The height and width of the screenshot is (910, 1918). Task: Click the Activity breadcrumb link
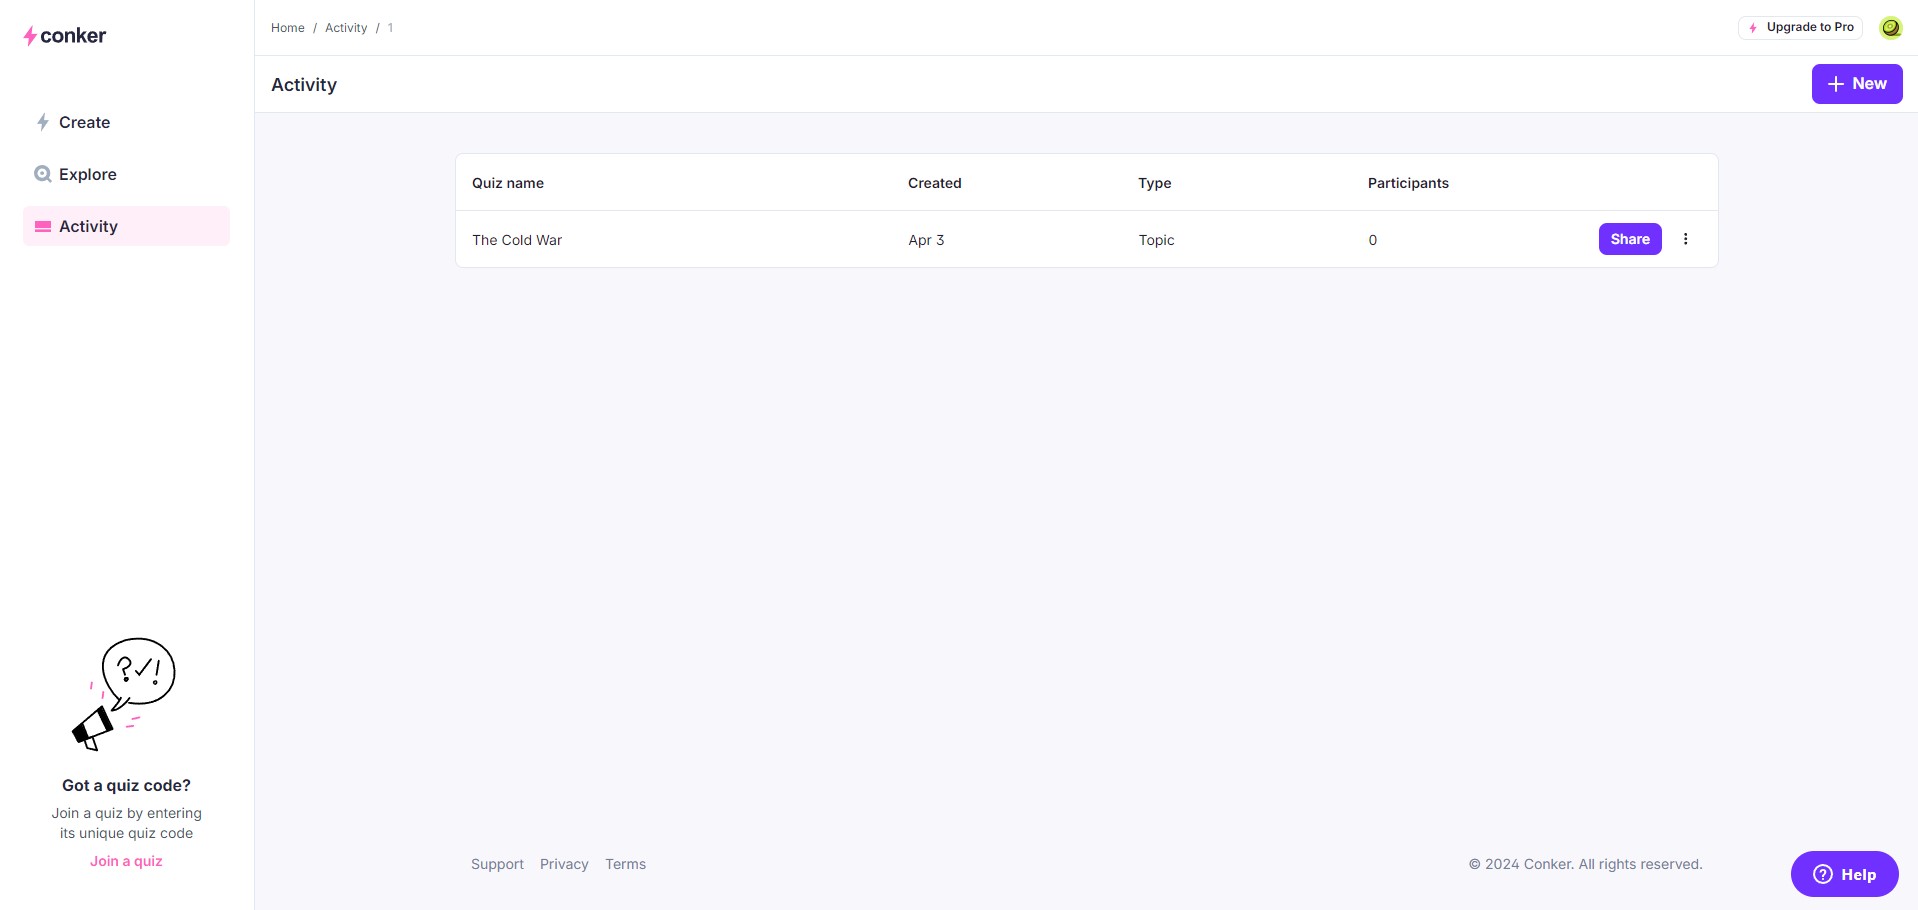pos(346,28)
